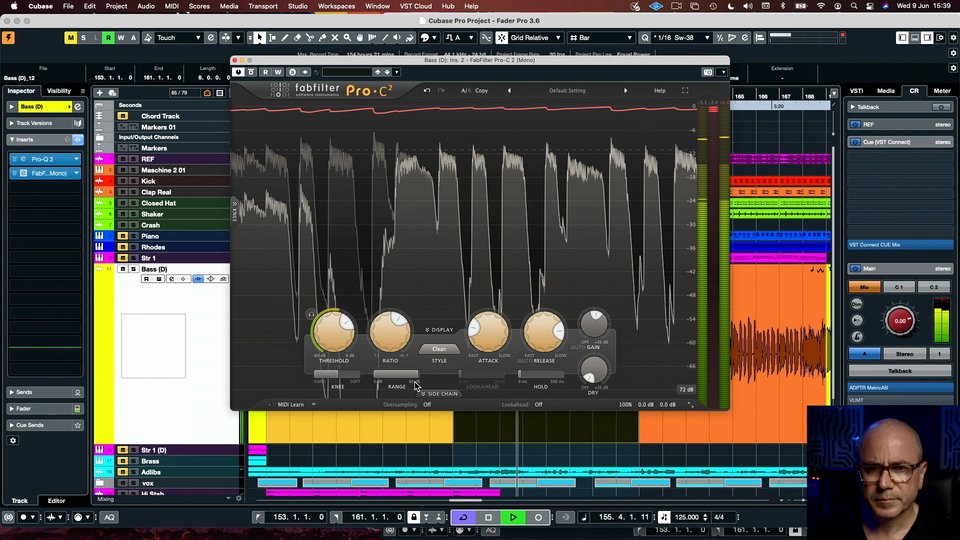Select the Mute X tool
Viewport: 960px width, 540px height.
click(x=335, y=38)
